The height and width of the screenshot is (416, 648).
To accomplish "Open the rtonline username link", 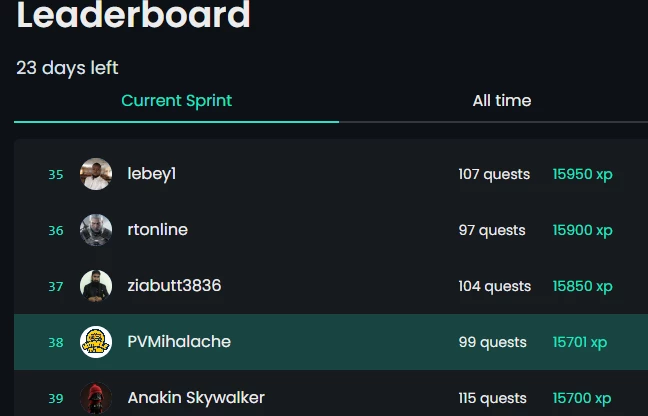I will click(x=157, y=230).
